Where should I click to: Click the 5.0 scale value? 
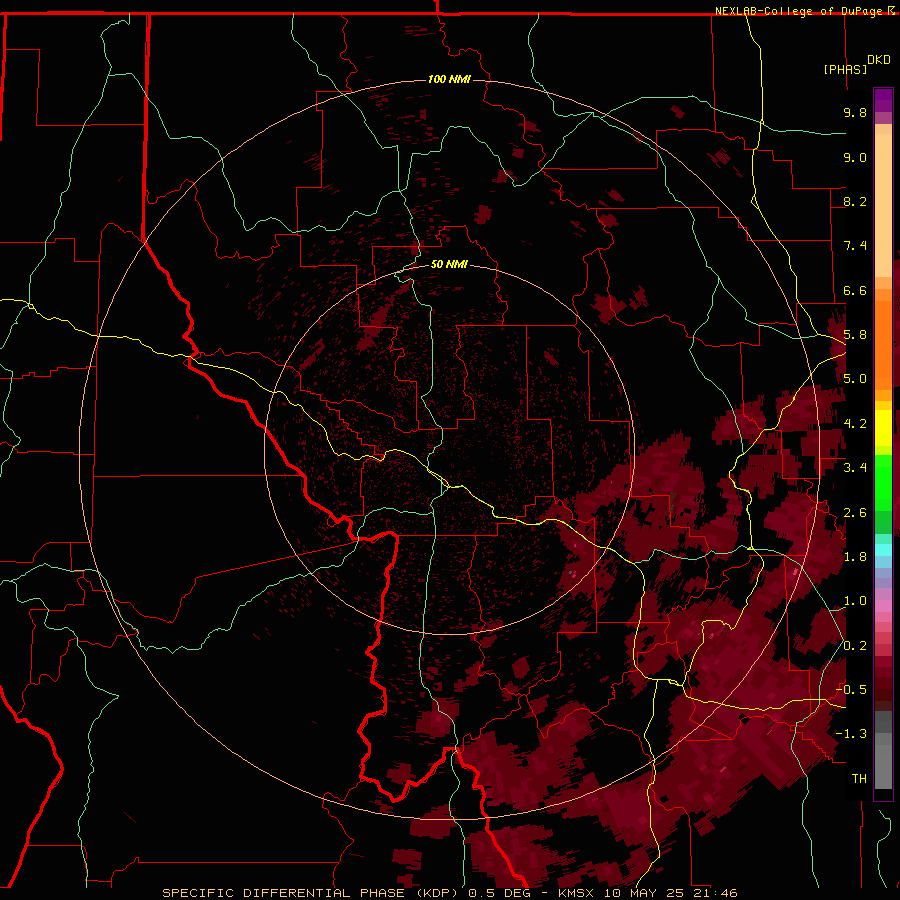pos(855,379)
